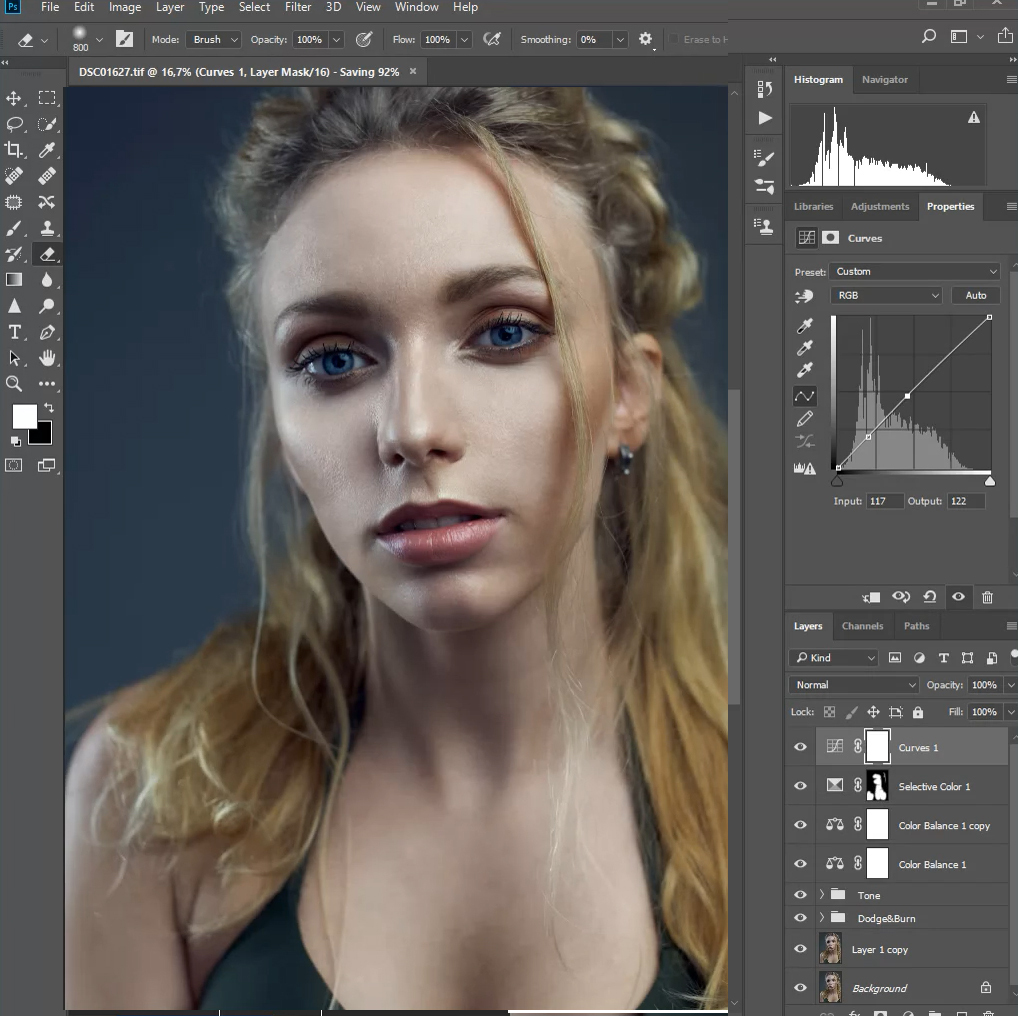Viewport: 1018px width, 1016px height.
Task: Click the Auto button in Curves
Action: pos(976,296)
